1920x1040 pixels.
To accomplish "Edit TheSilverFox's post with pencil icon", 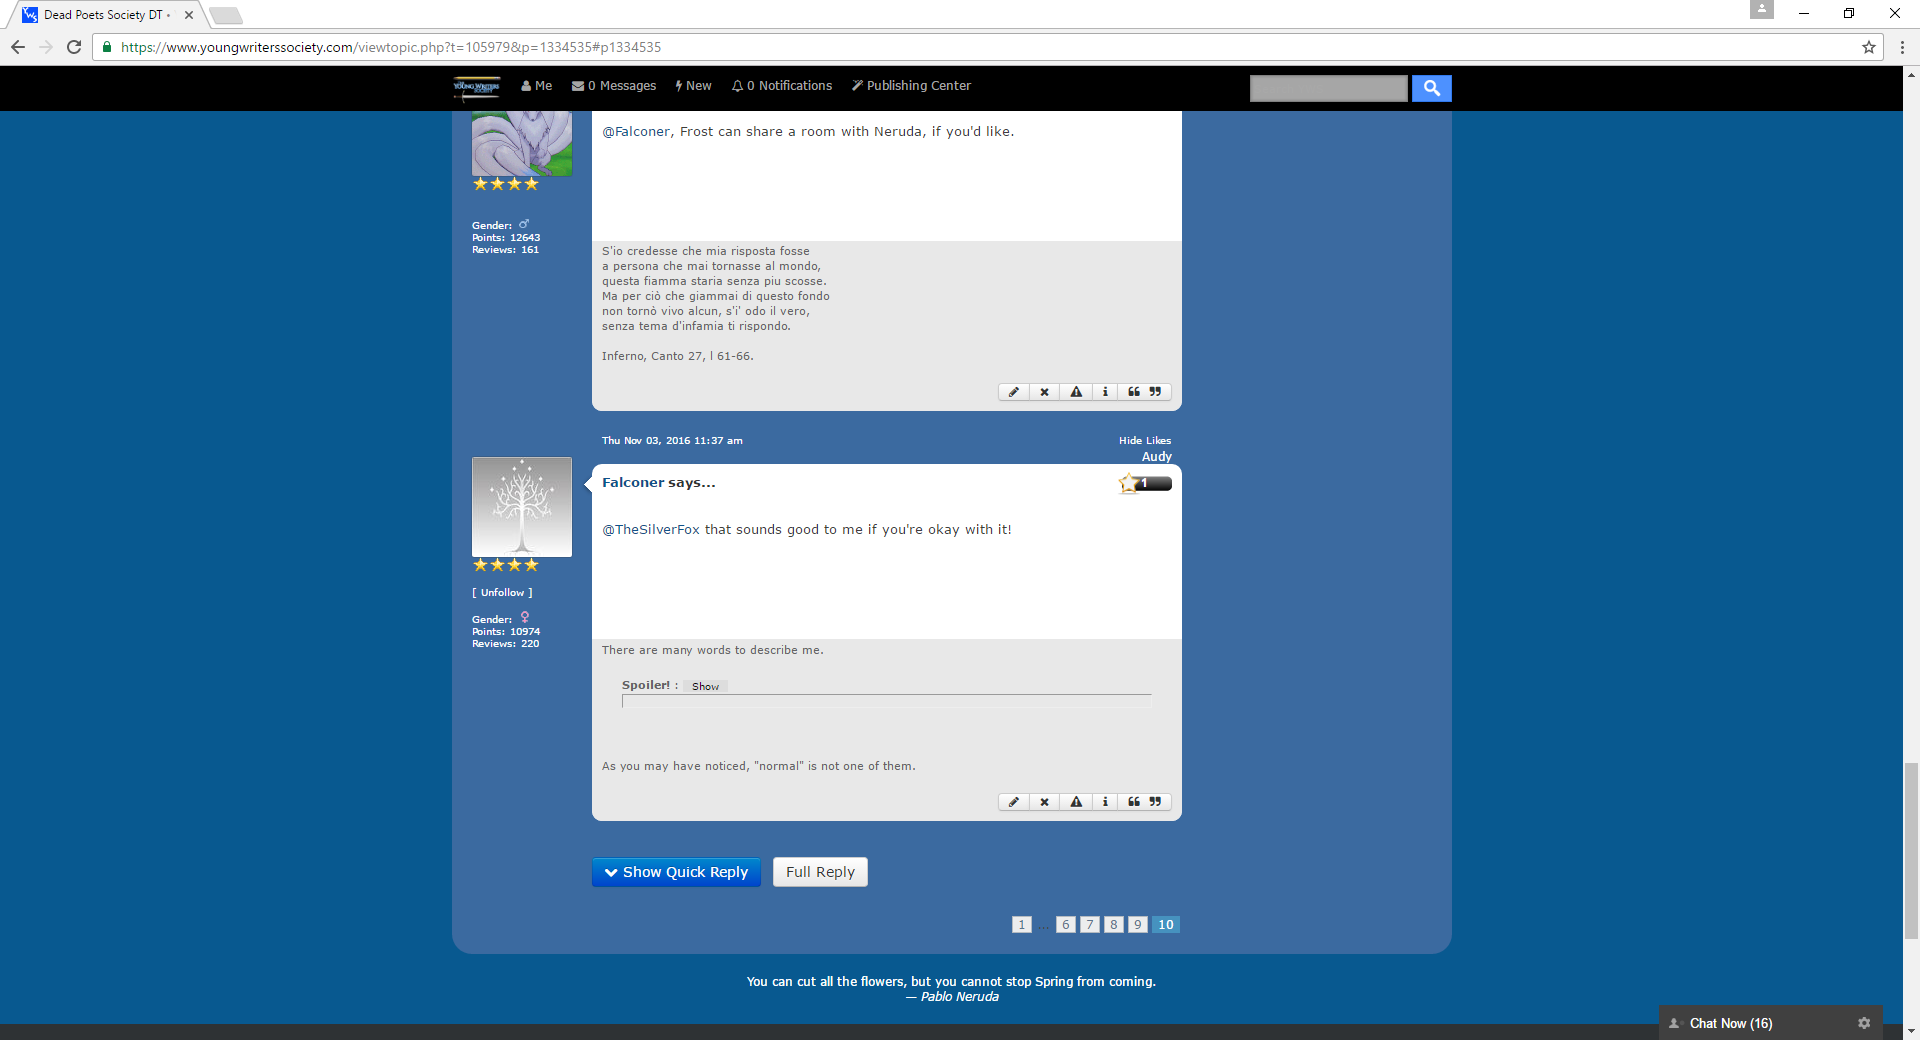I will [x=1013, y=392].
